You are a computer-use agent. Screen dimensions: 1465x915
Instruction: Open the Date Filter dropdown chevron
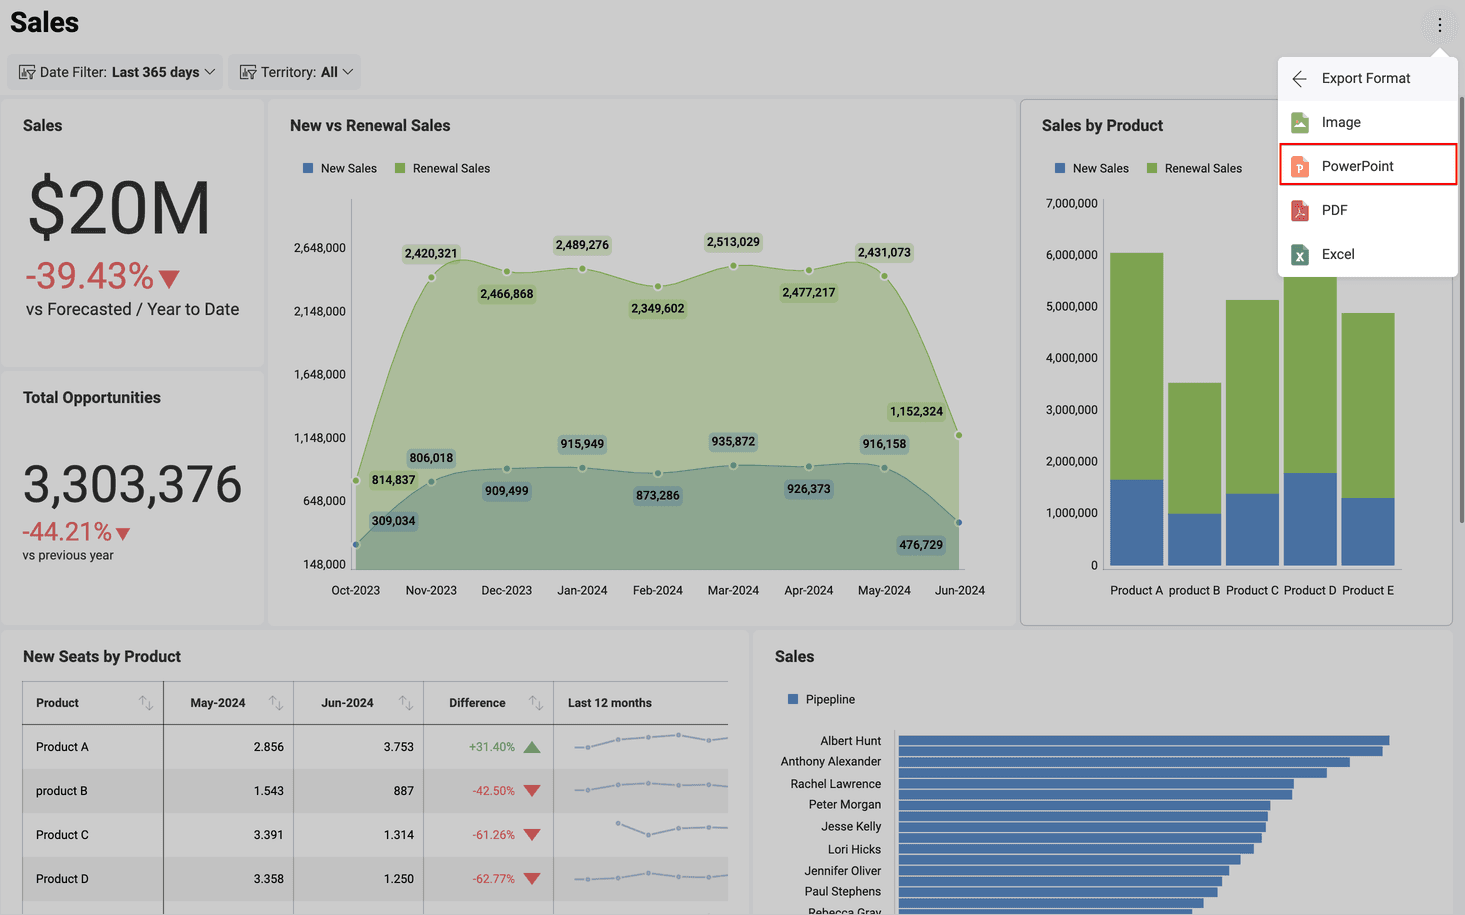pyautogui.click(x=210, y=72)
